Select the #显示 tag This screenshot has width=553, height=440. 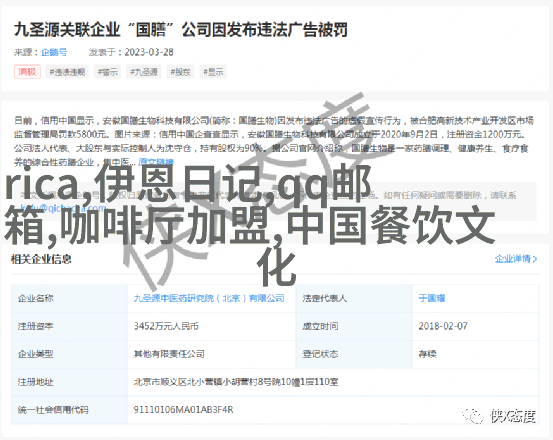(x=213, y=72)
